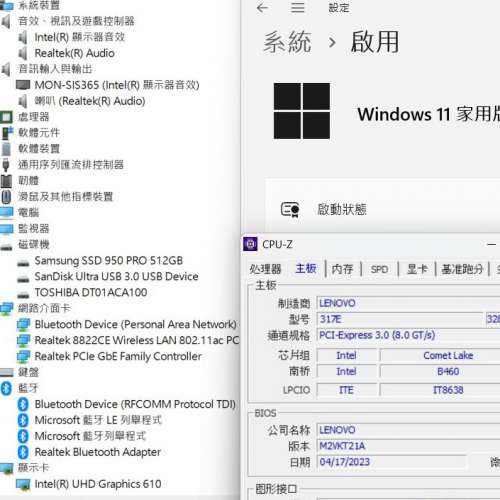Select 喇叭 (Realtek(R) Audio) device
The height and width of the screenshot is (500, 500).
90,101
